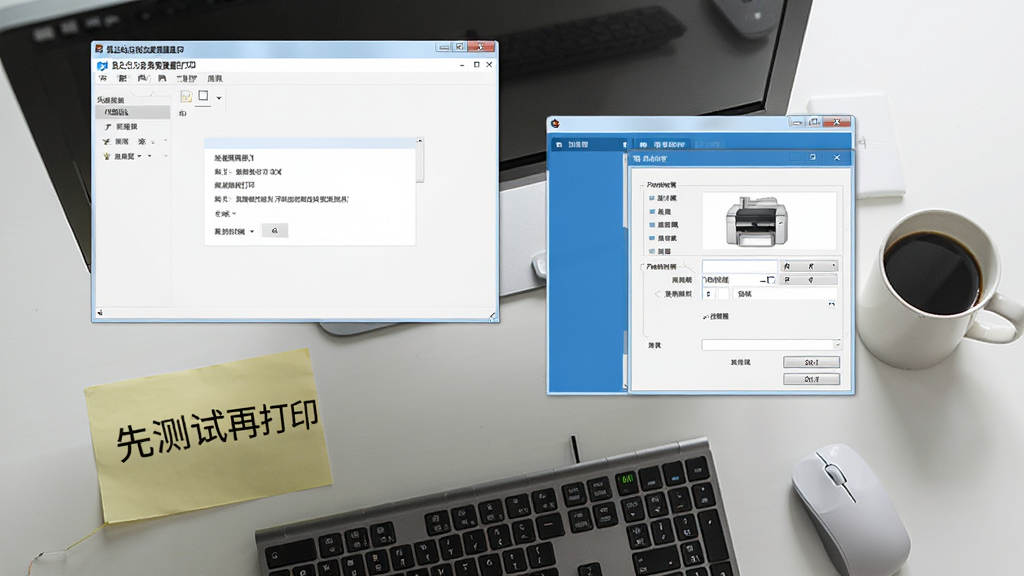Image resolution: width=1024 pixels, height=576 pixels.
Task: Click the upper of two buttons at the dialog's bottom right
Action: [x=811, y=362]
